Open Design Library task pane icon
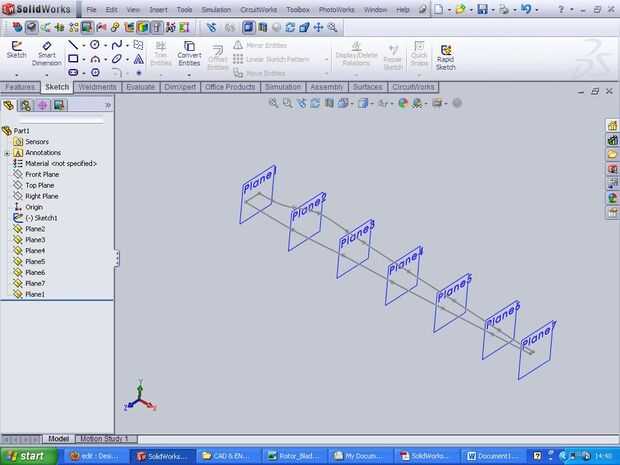This screenshot has height=465, width=620. point(612,140)
